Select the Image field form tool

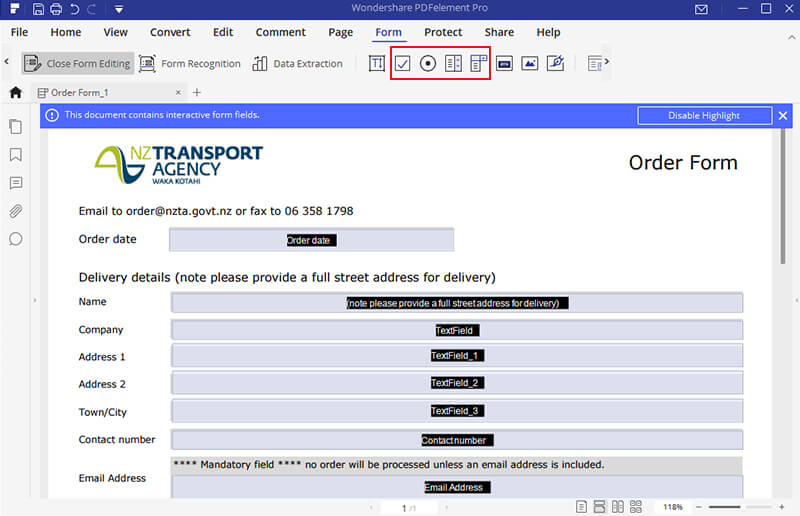tap(530, 63)
